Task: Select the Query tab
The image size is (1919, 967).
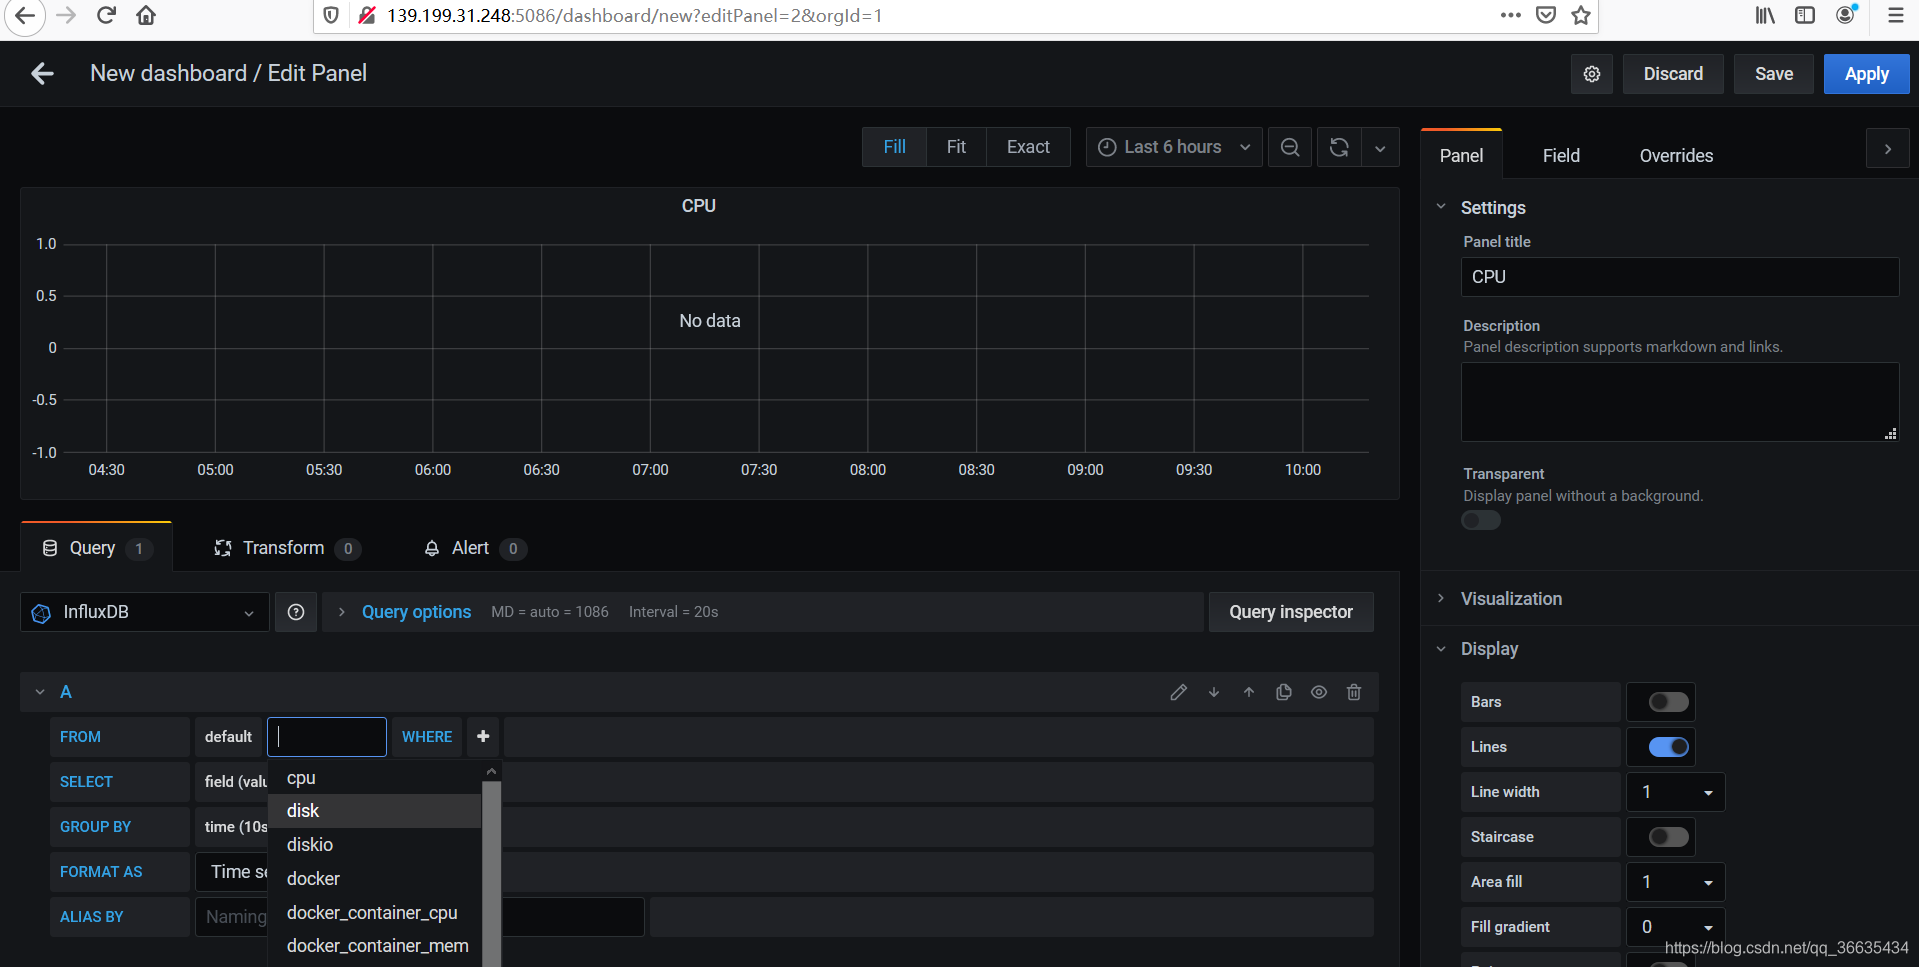Action: (96, 548)
